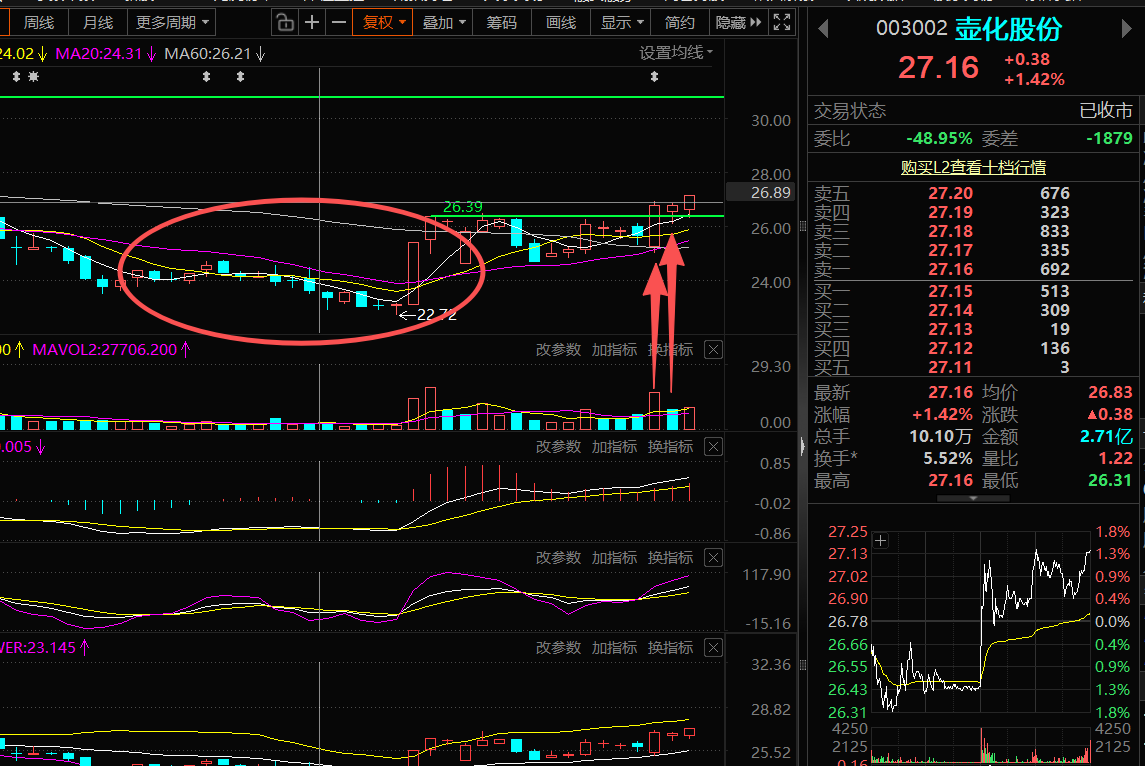
Task: Click 加指标 in the panel with 117.90 scale
Action: click(x=614, y=558)
